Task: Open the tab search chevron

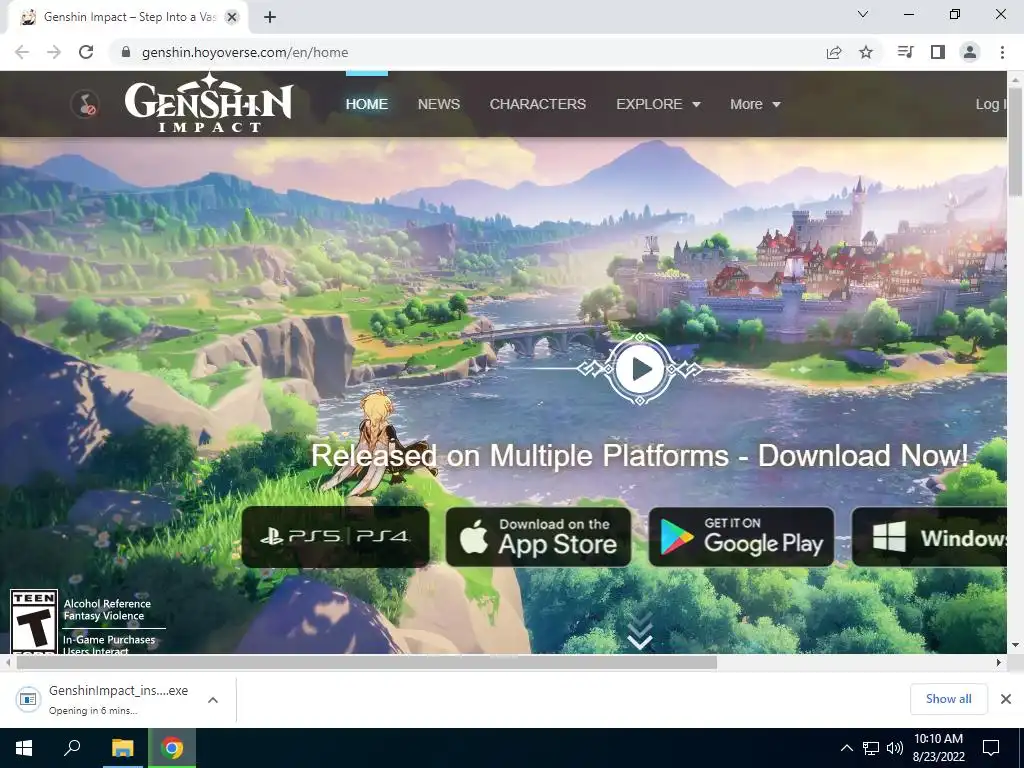Action: click(863, 14)
